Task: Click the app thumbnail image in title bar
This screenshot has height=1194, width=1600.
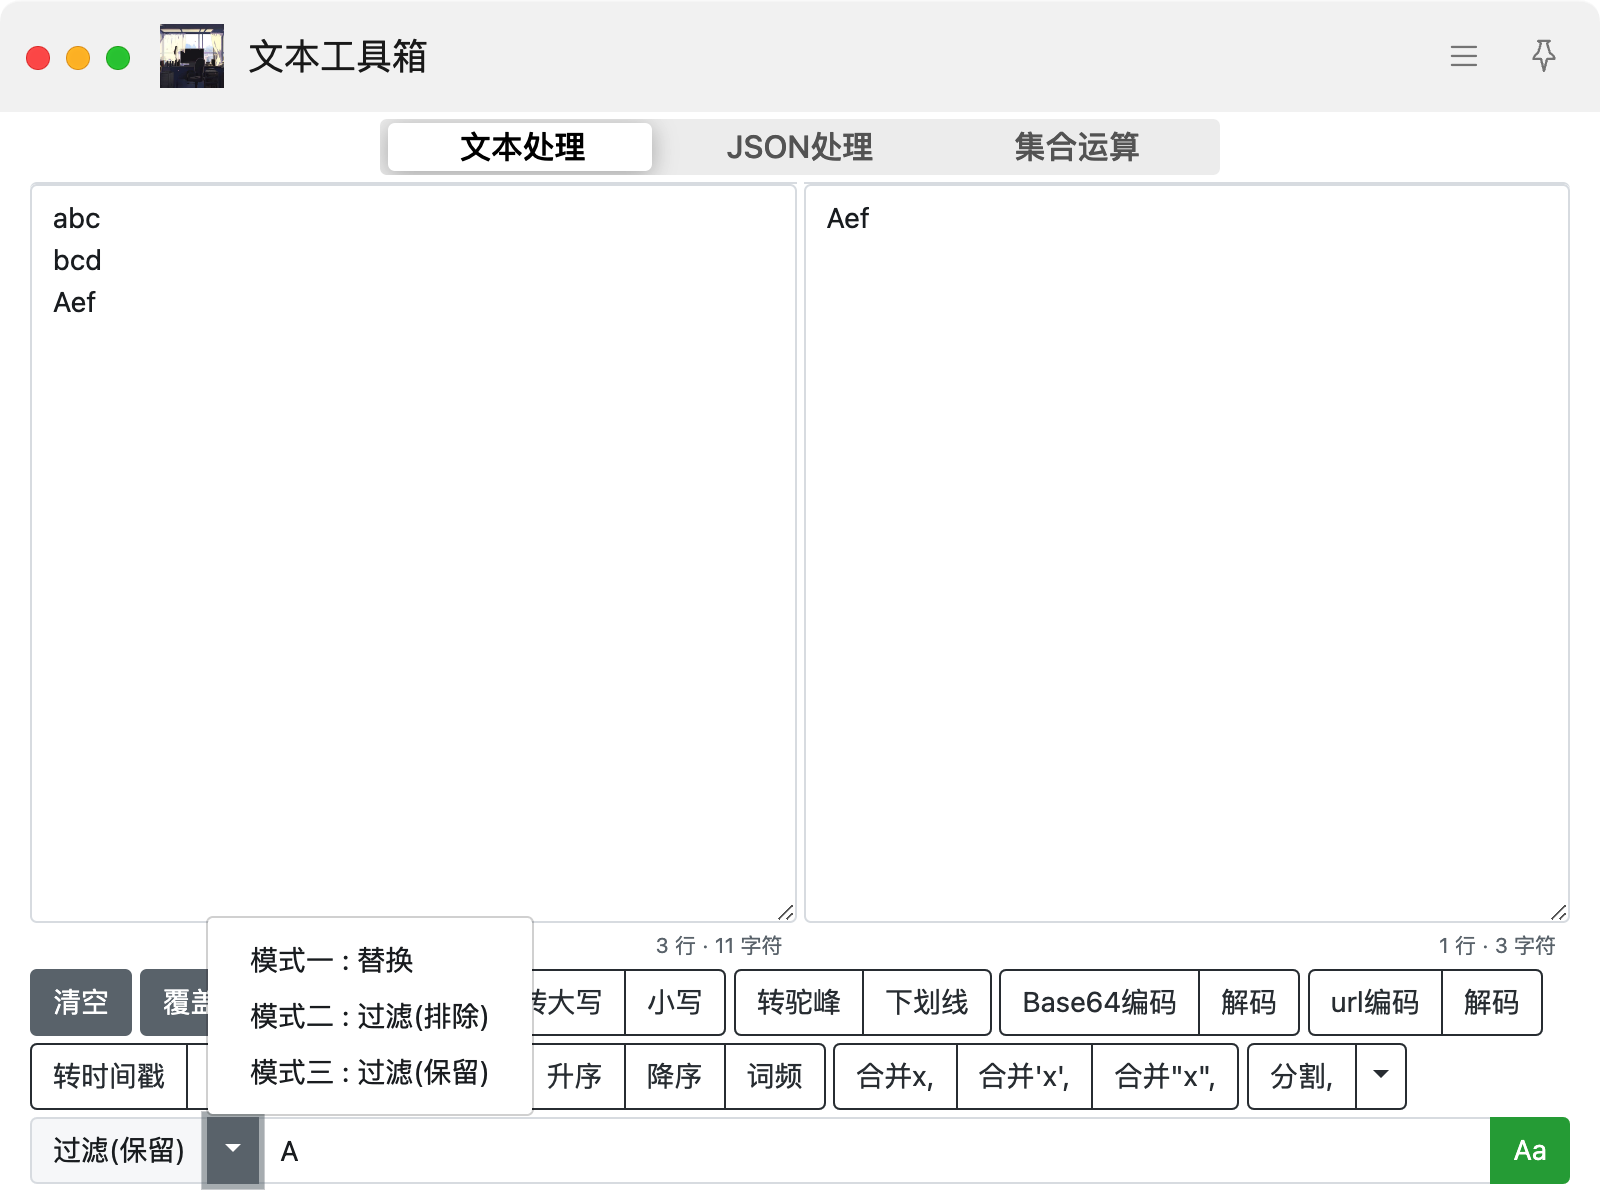Action: pos(192,56)
